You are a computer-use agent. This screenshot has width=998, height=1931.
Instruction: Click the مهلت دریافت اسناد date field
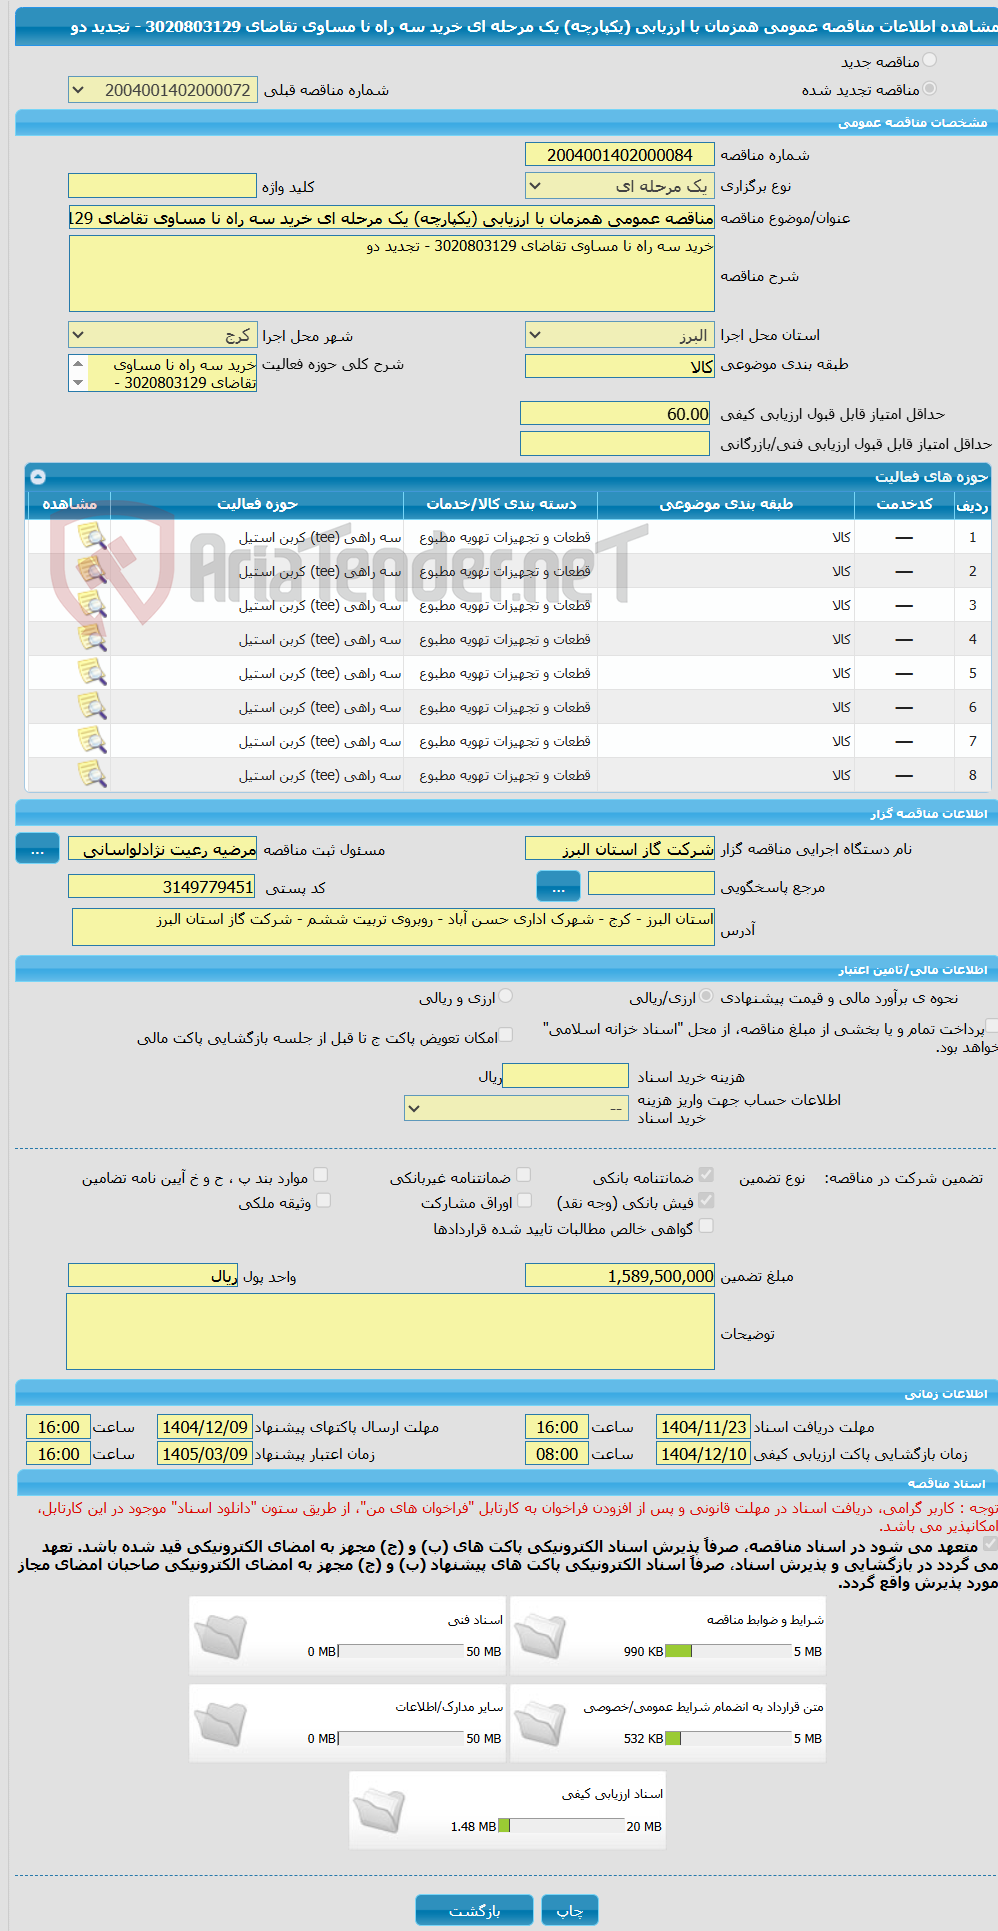point(703,1427)
